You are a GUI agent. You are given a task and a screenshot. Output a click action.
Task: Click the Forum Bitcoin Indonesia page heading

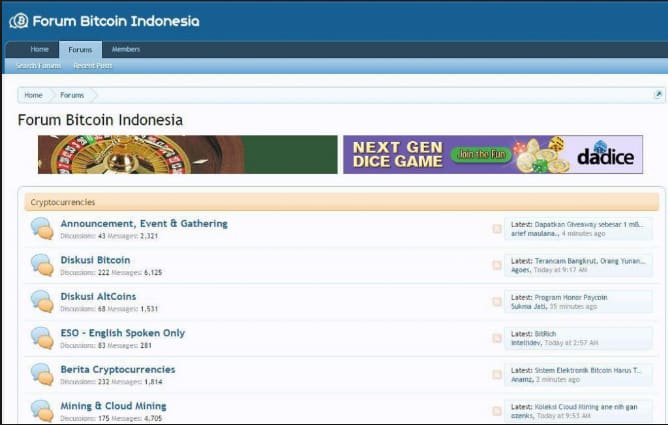point(100,120)
